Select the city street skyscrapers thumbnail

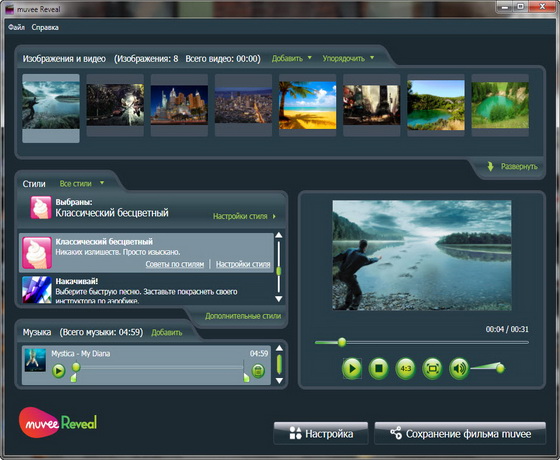372,105
